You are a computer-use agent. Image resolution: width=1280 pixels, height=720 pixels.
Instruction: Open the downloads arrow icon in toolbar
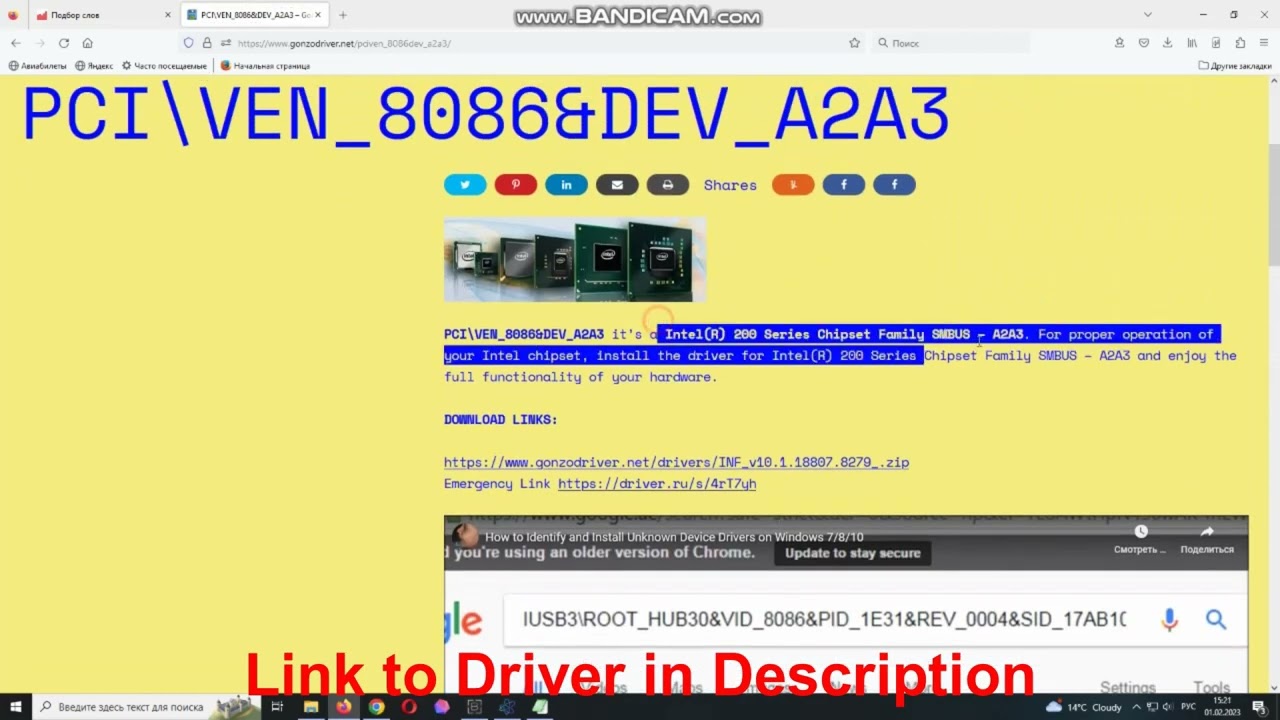(1168, 43)
